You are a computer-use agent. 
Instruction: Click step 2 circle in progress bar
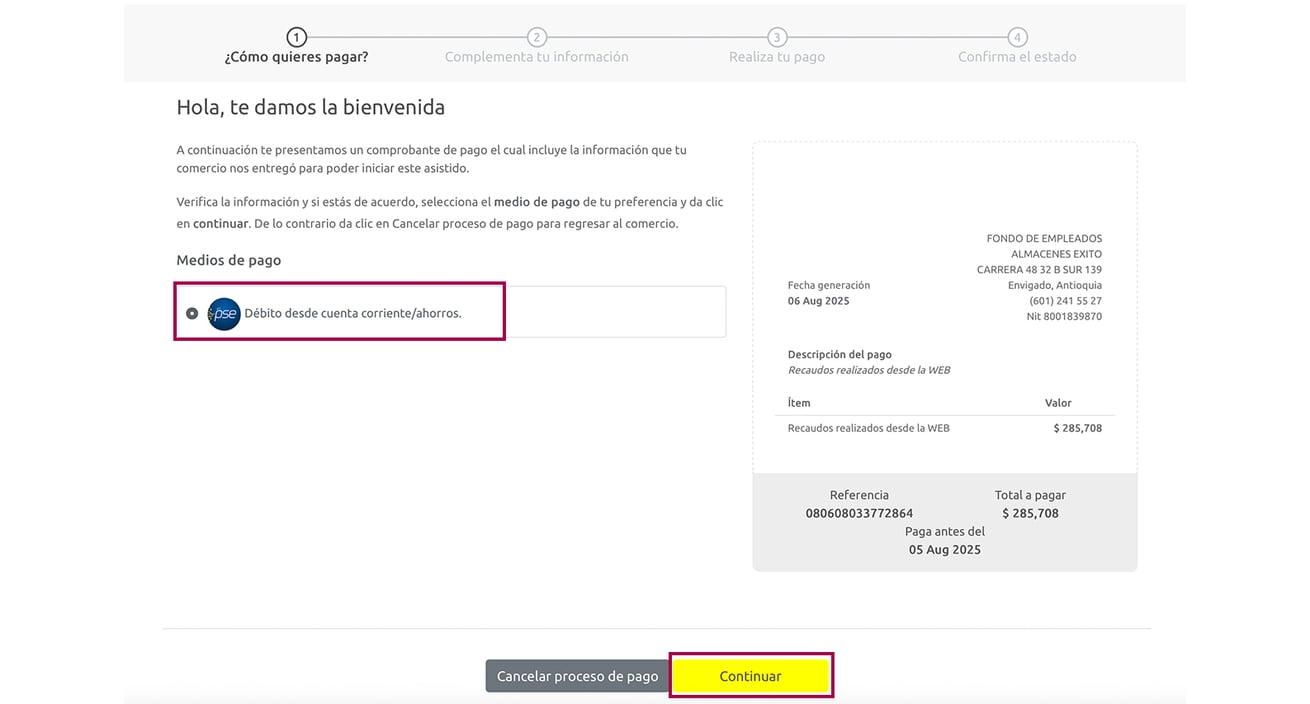click(x=537, y=37)
